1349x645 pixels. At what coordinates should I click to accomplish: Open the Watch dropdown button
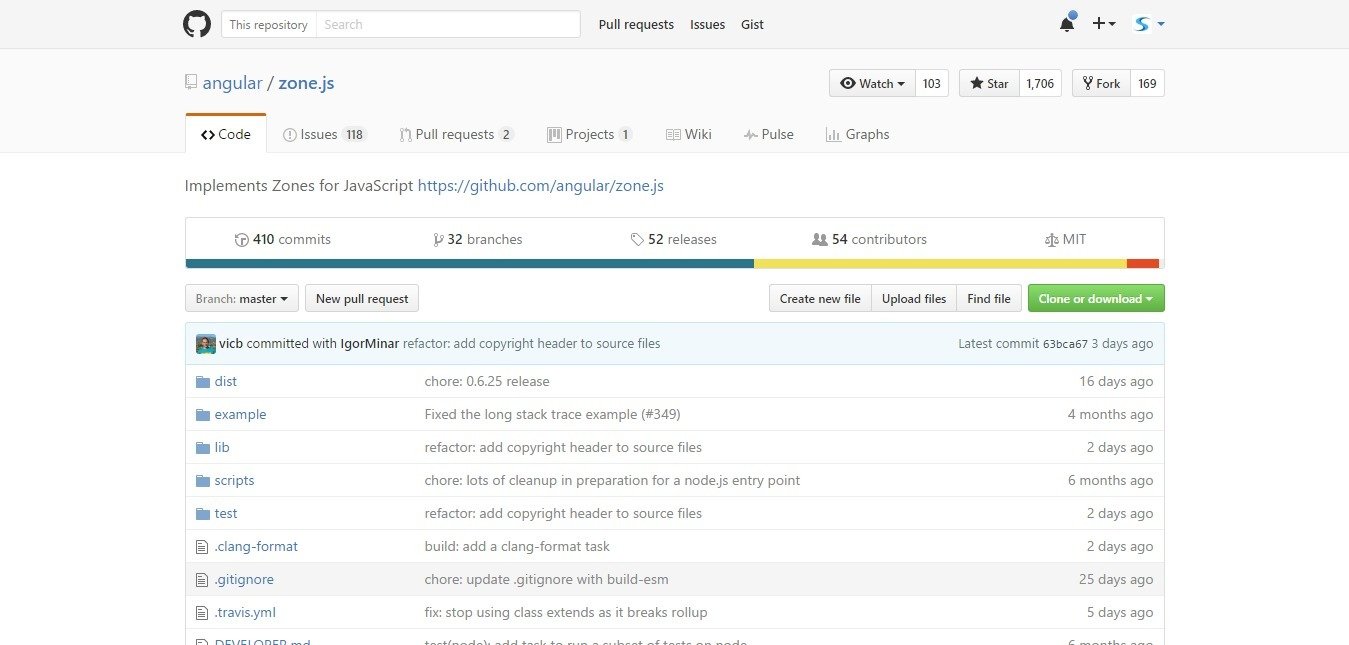point(872,83)
